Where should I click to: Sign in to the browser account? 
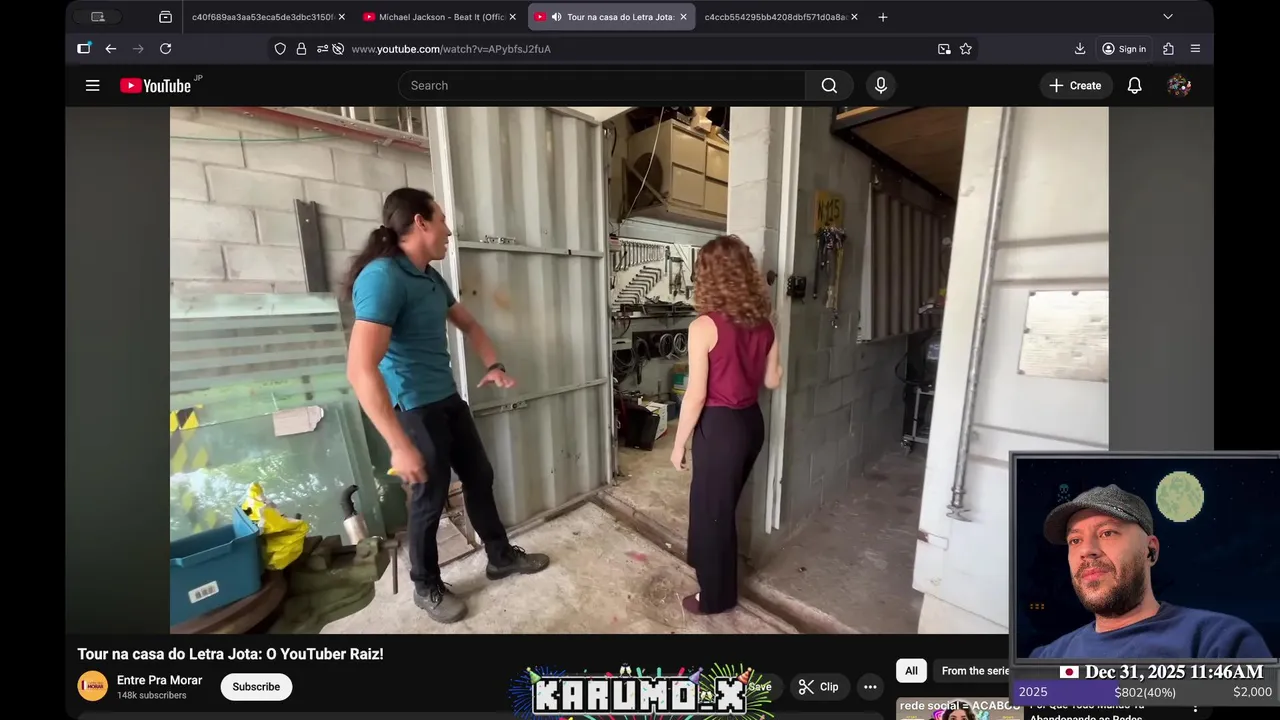coord(1124,49)
